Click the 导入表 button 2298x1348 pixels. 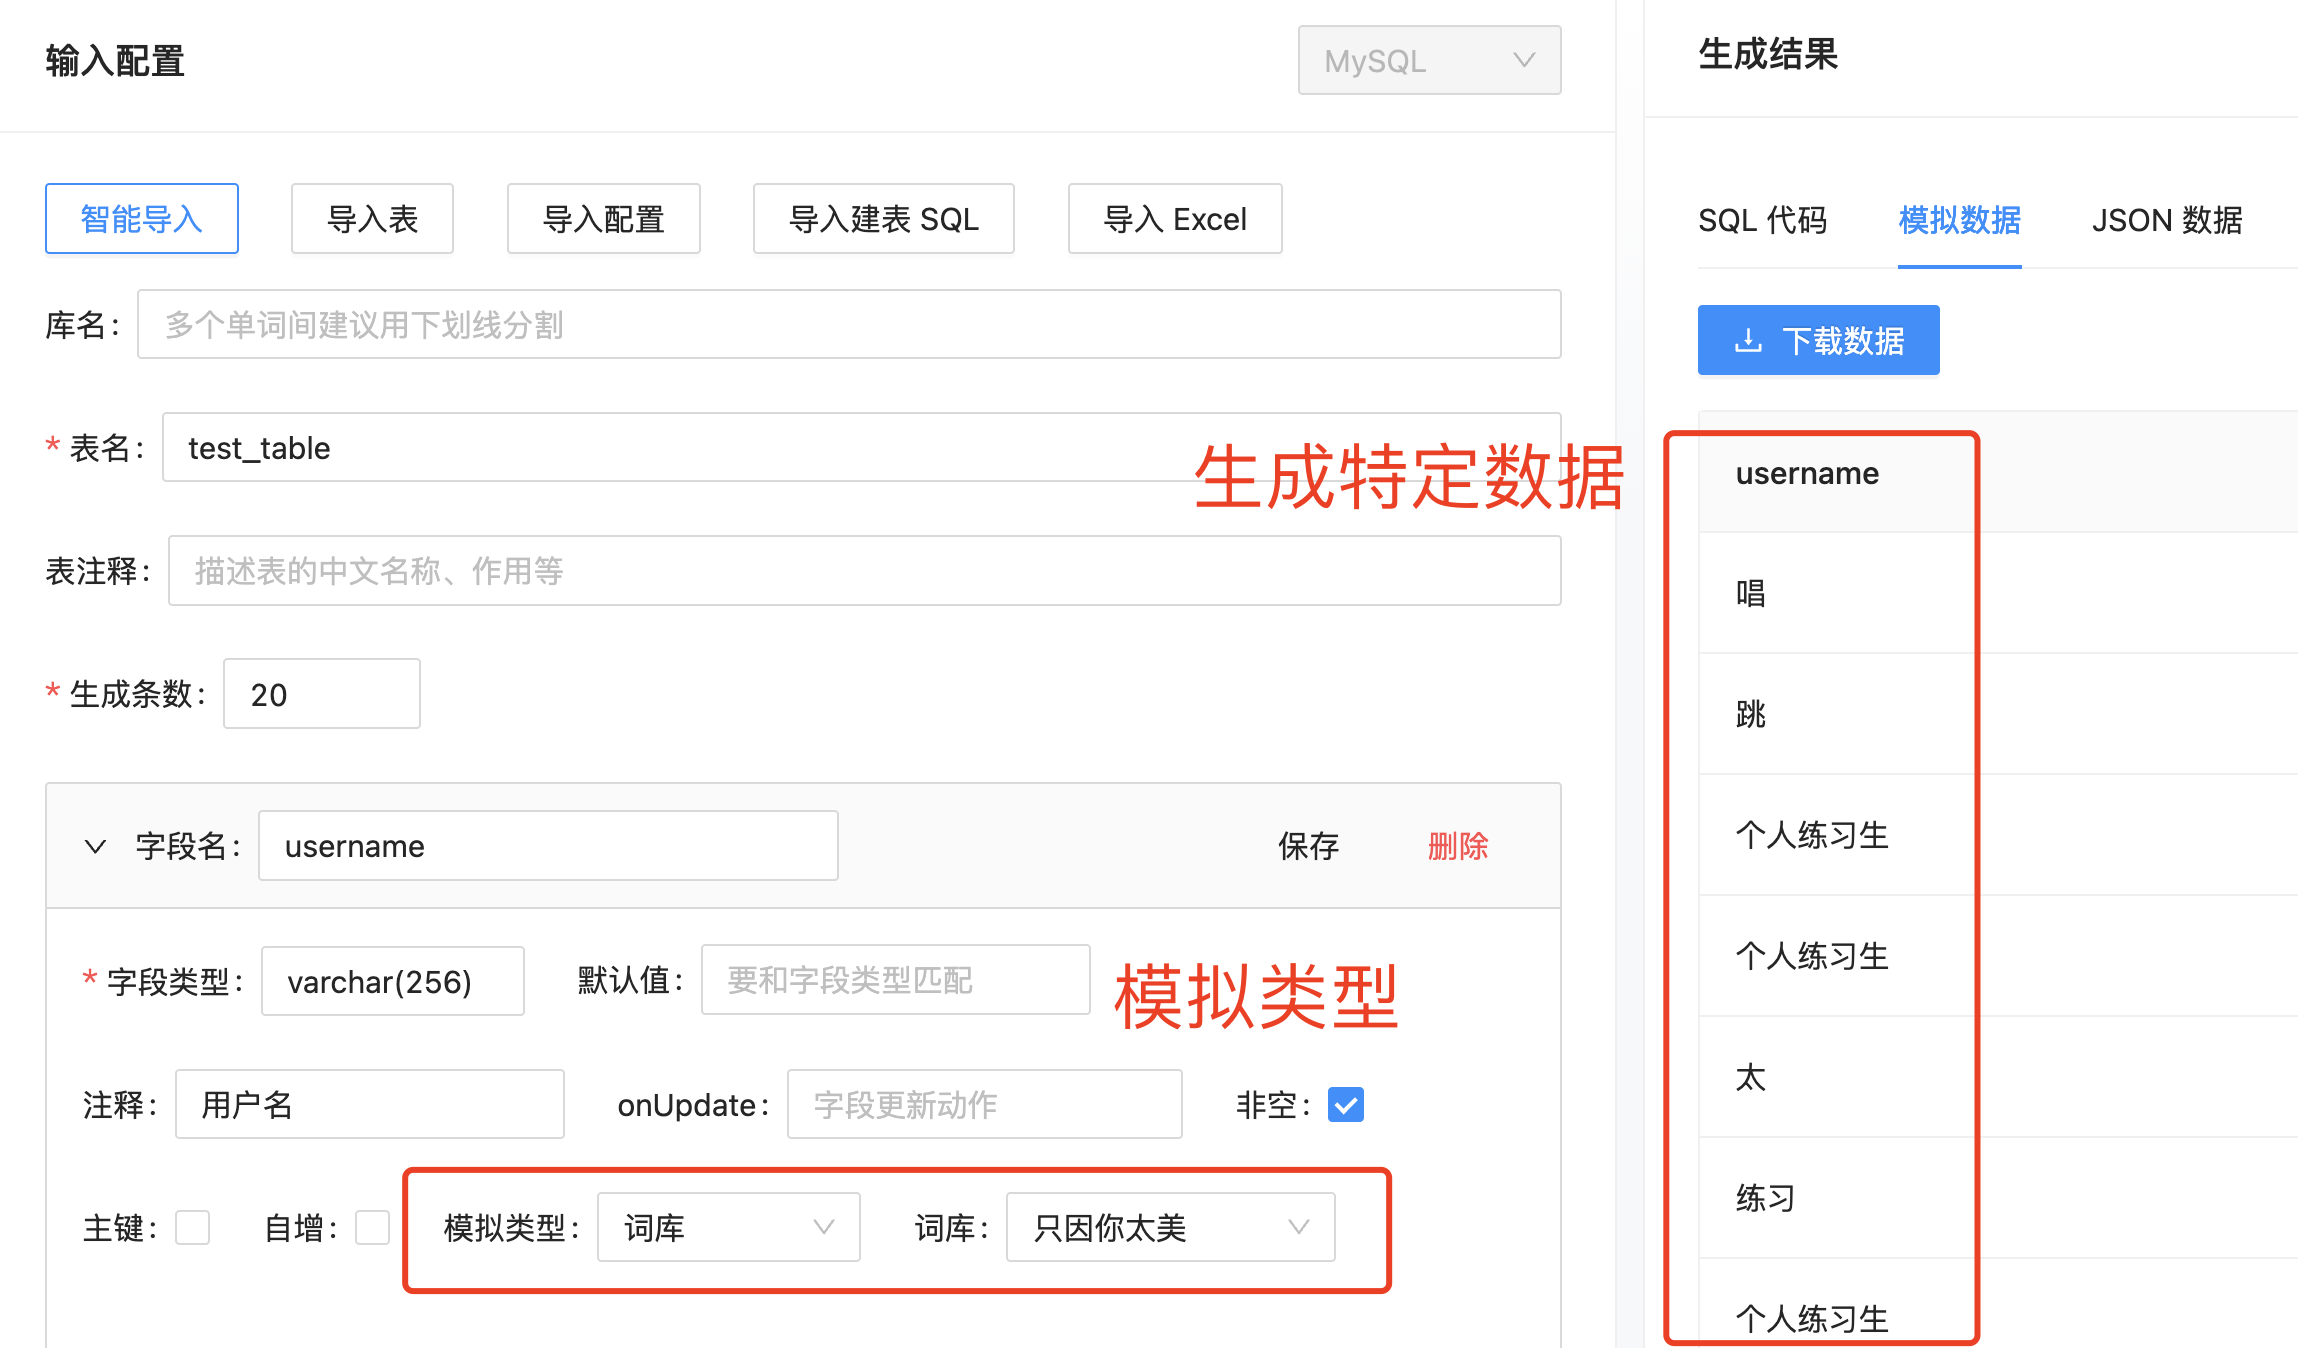click(x=372, y=219)
